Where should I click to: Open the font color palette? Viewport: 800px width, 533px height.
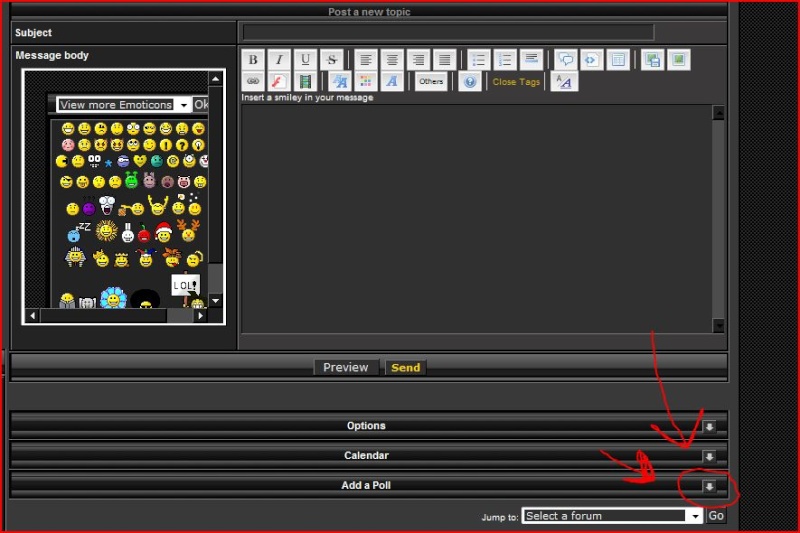[x=366, y=81]
